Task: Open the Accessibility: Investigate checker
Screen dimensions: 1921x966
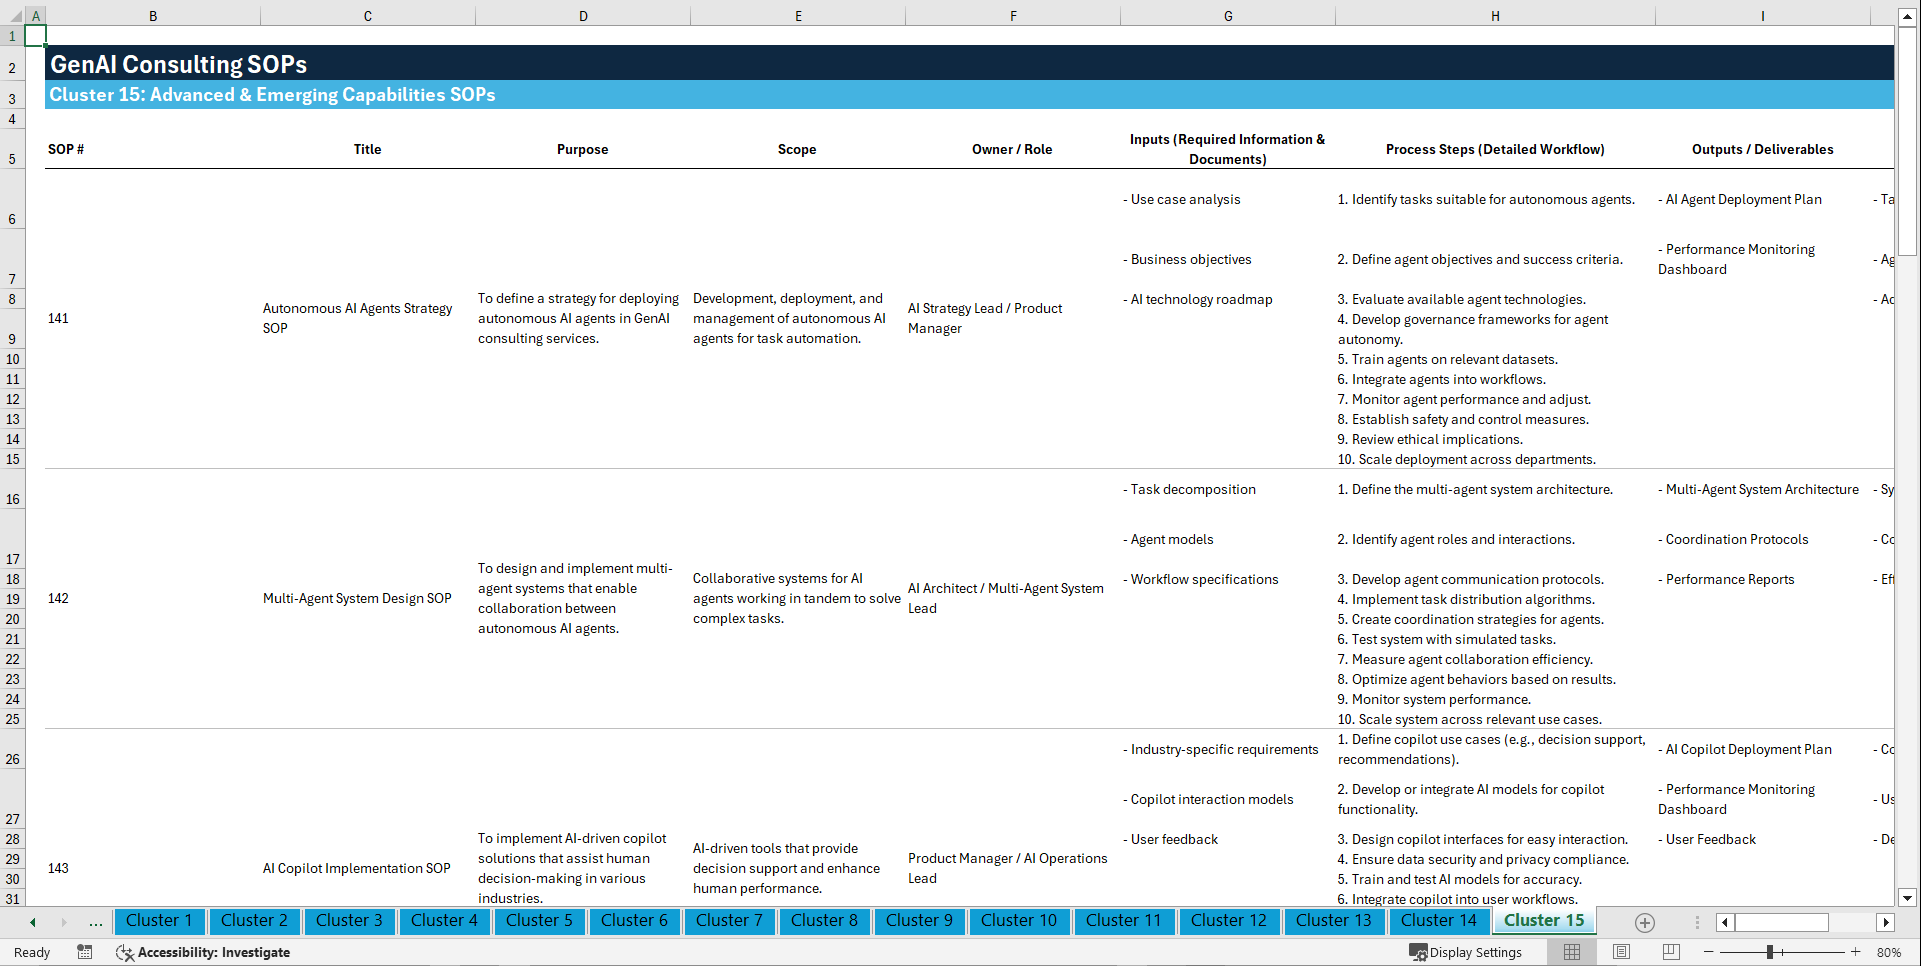Action: coord(203,952)
